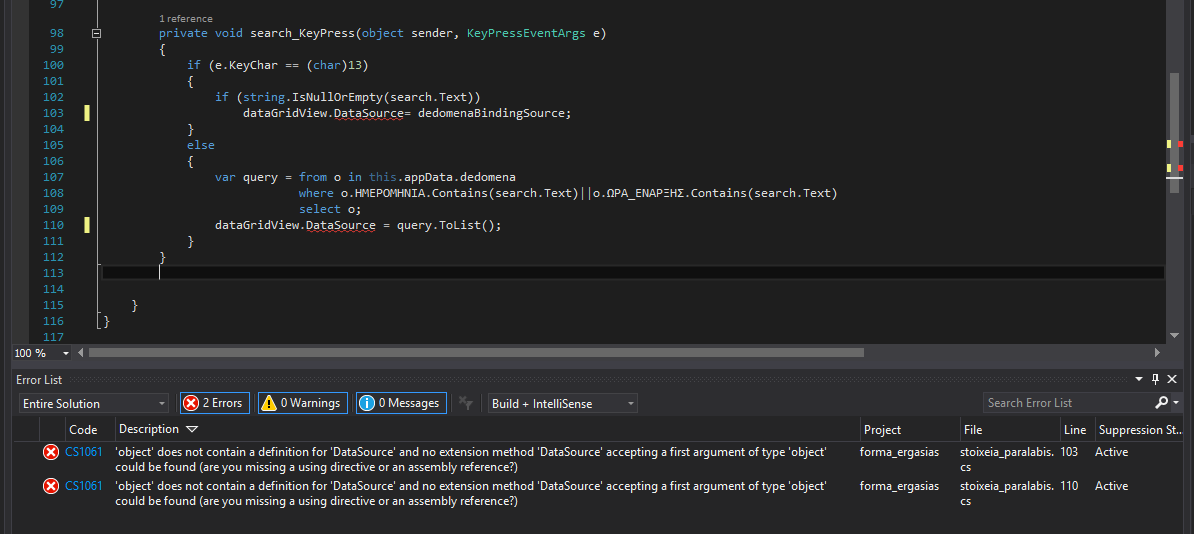Click stoixeia_paralabis.cs file cell, first error
The height and width of the screenshot is (534, 1194).
[1007, 459]
